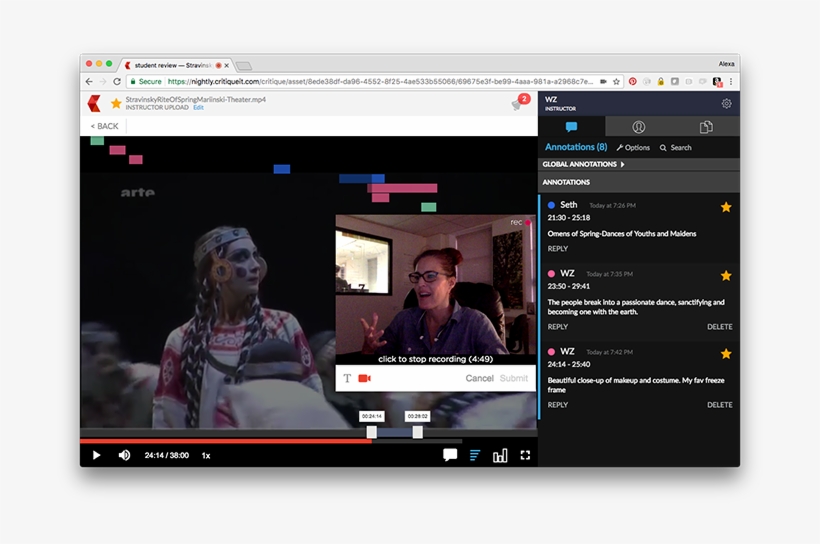820x544 pixels.
Task: Switch to the users profile tab
Action: (x=639, y=127)
